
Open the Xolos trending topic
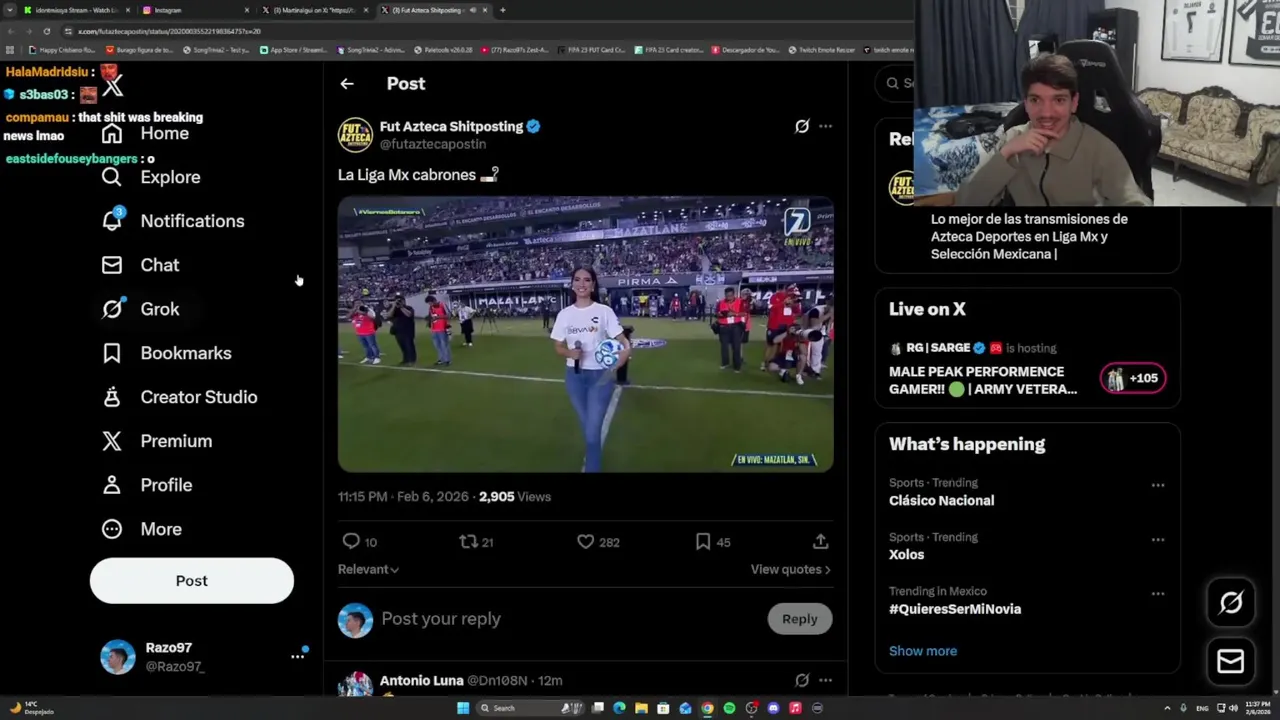pos(906,555)
